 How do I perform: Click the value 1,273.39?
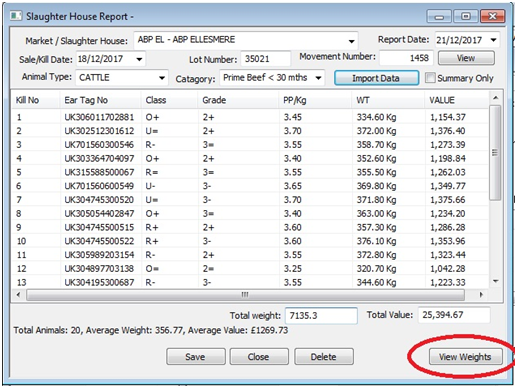coord(448,145)
